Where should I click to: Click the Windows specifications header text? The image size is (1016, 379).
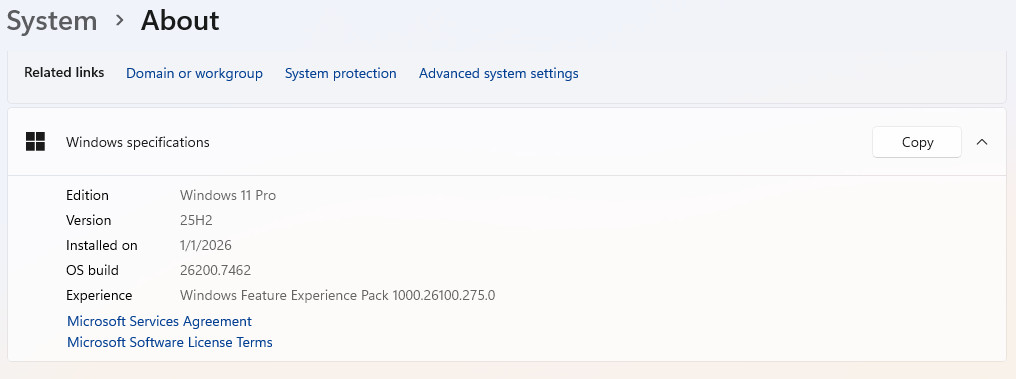point(137,142)
